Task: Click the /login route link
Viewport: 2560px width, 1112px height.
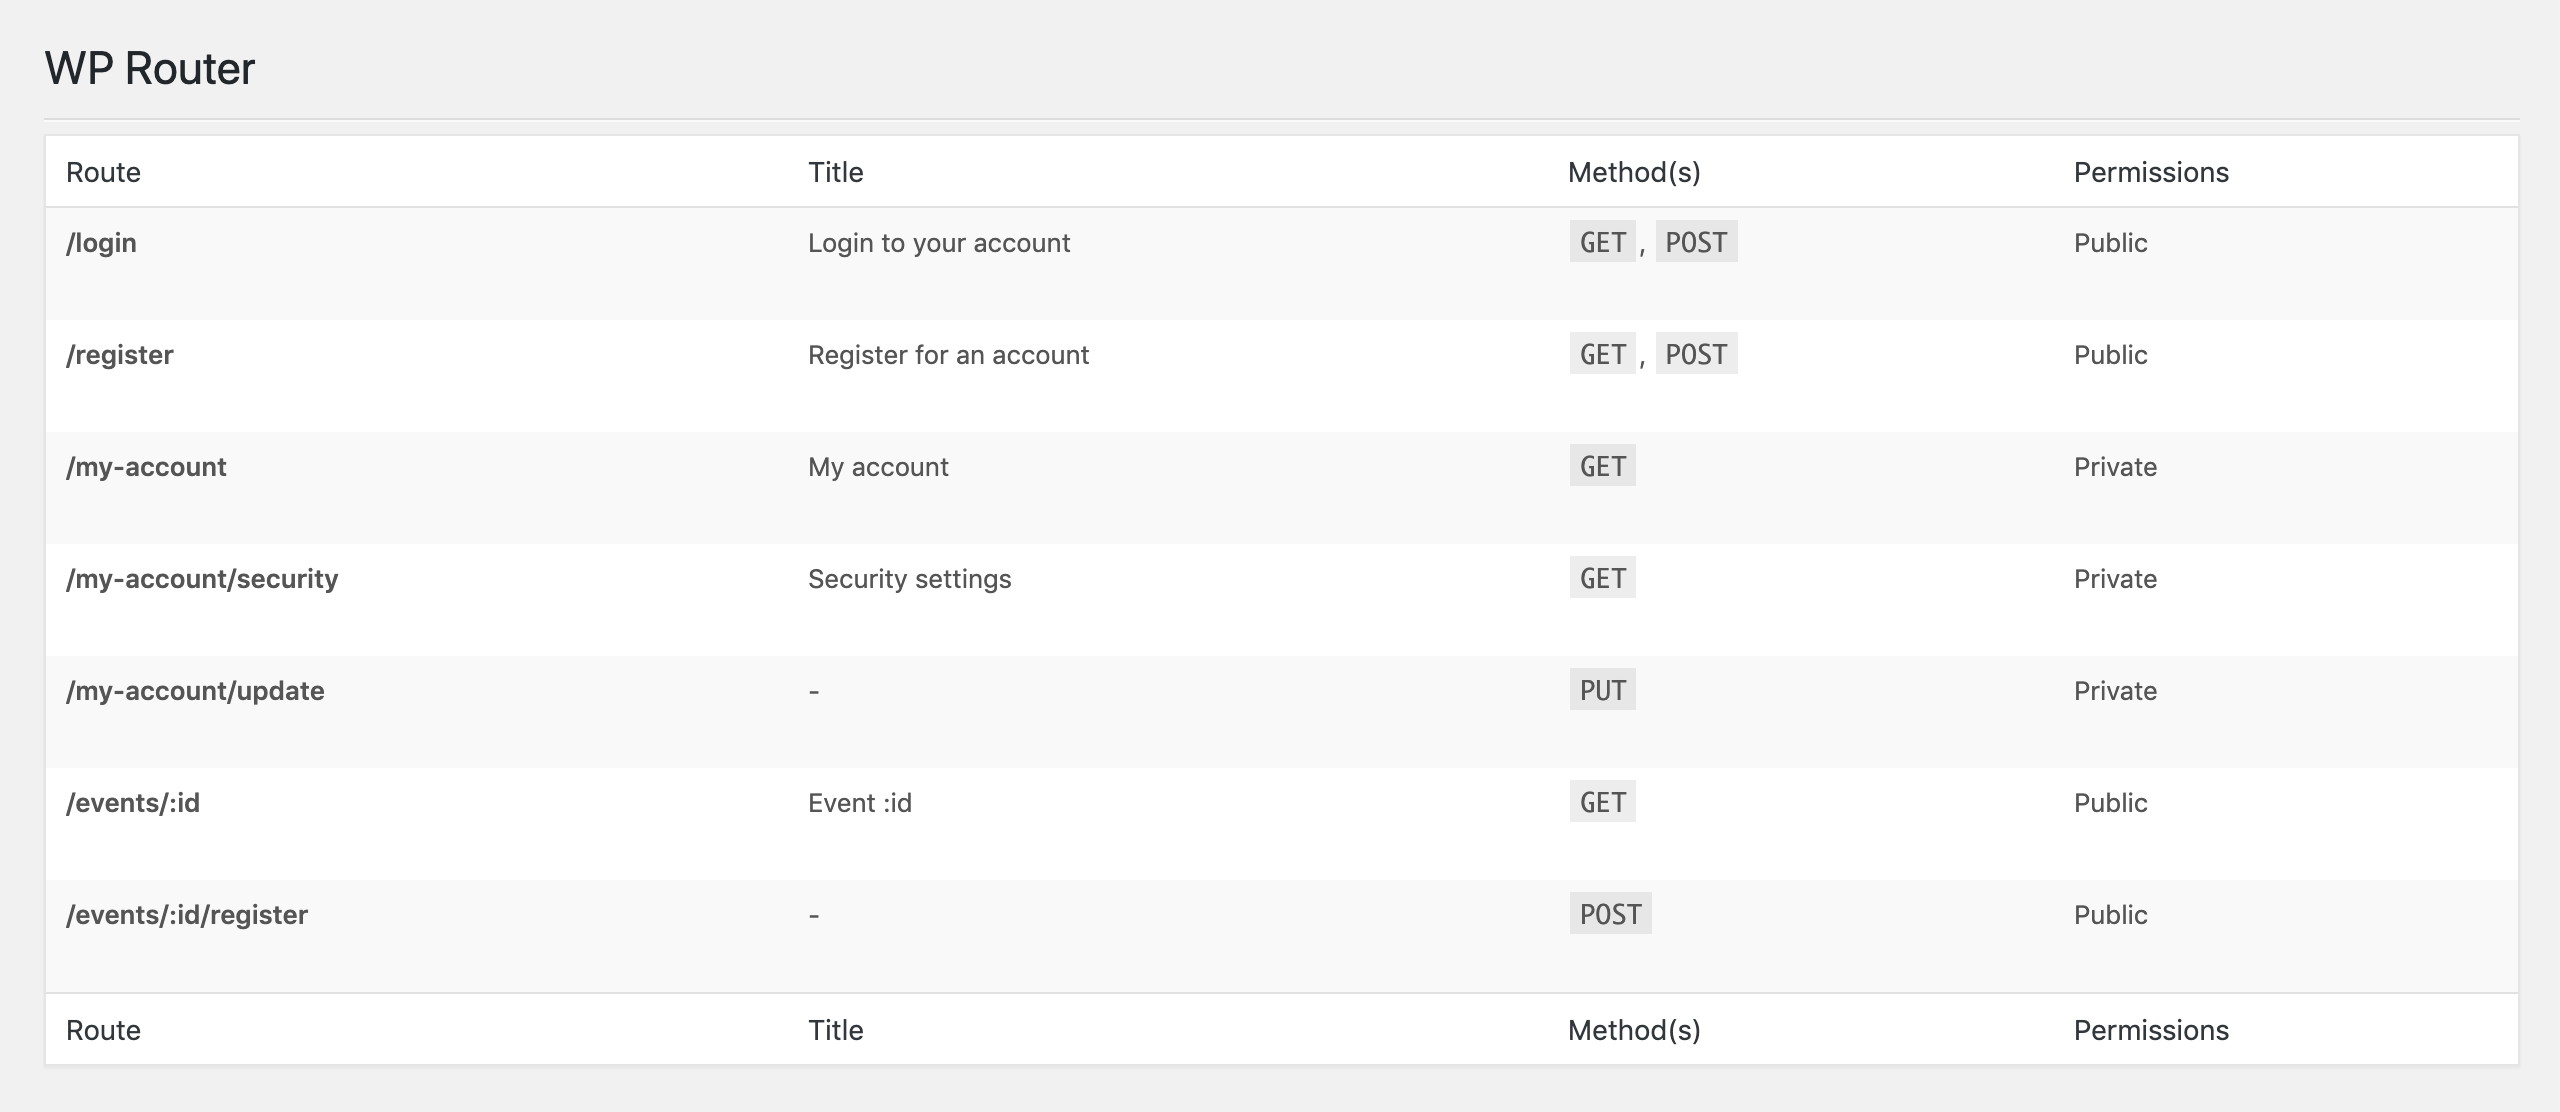Action: (x=101, y=243)
